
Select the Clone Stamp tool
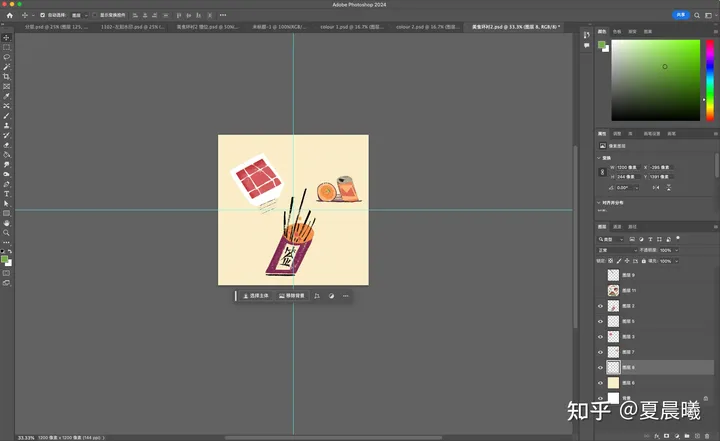[6, 125]
